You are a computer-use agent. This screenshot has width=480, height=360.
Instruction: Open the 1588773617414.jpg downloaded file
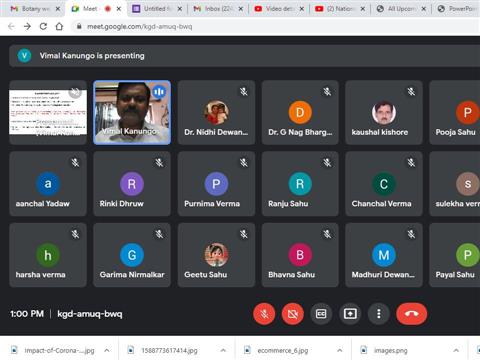(x=169, y=350)
